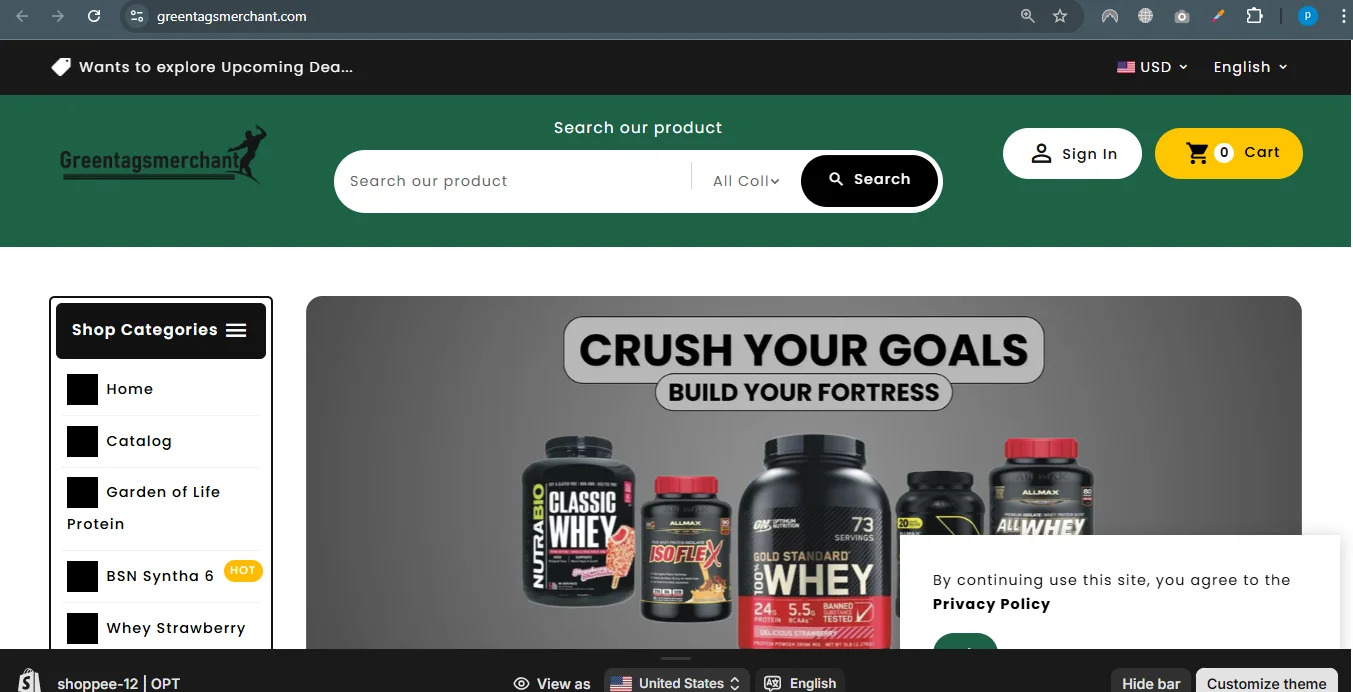Click the Greentagsmerchant logo
Screen dimensions: 1353x692
pos(163,156)
